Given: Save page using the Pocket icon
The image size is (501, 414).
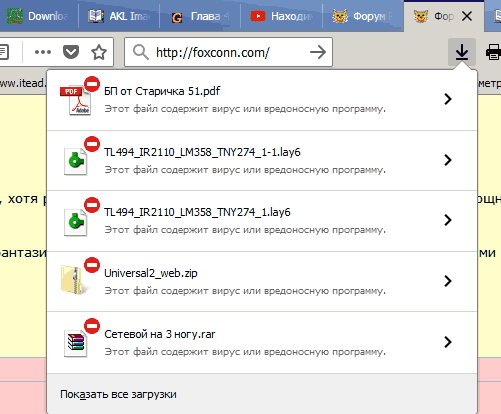Looking at the screenshot, I should [71, 52].
